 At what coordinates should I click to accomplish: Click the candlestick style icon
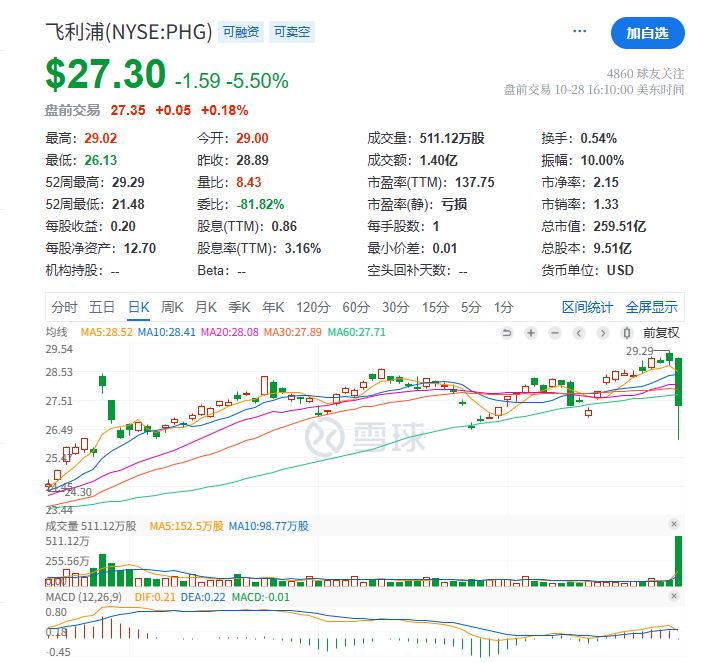[x=626, y=333]
